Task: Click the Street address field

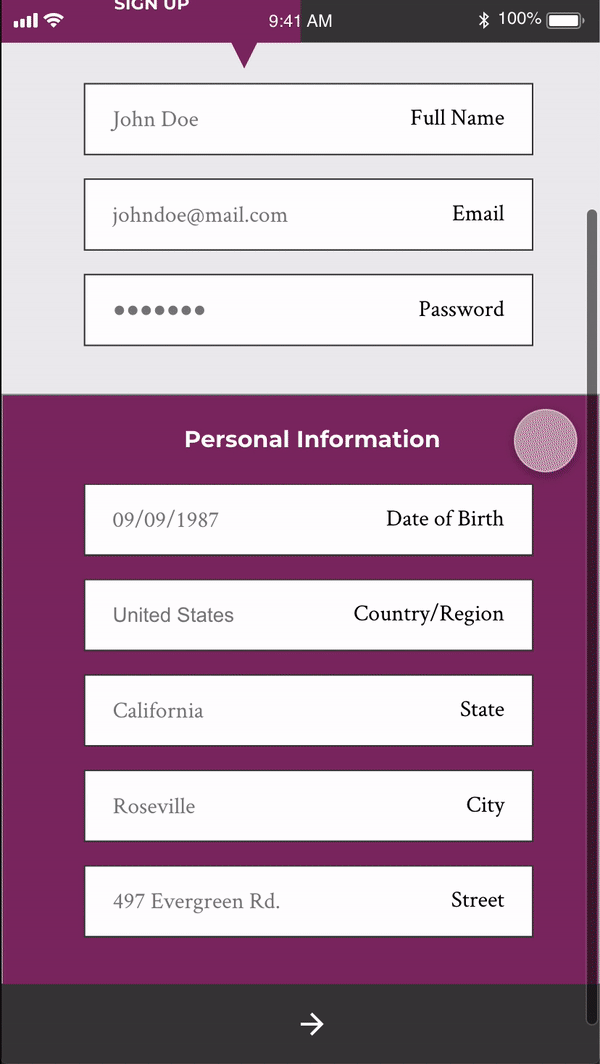Action: (308, 901)
